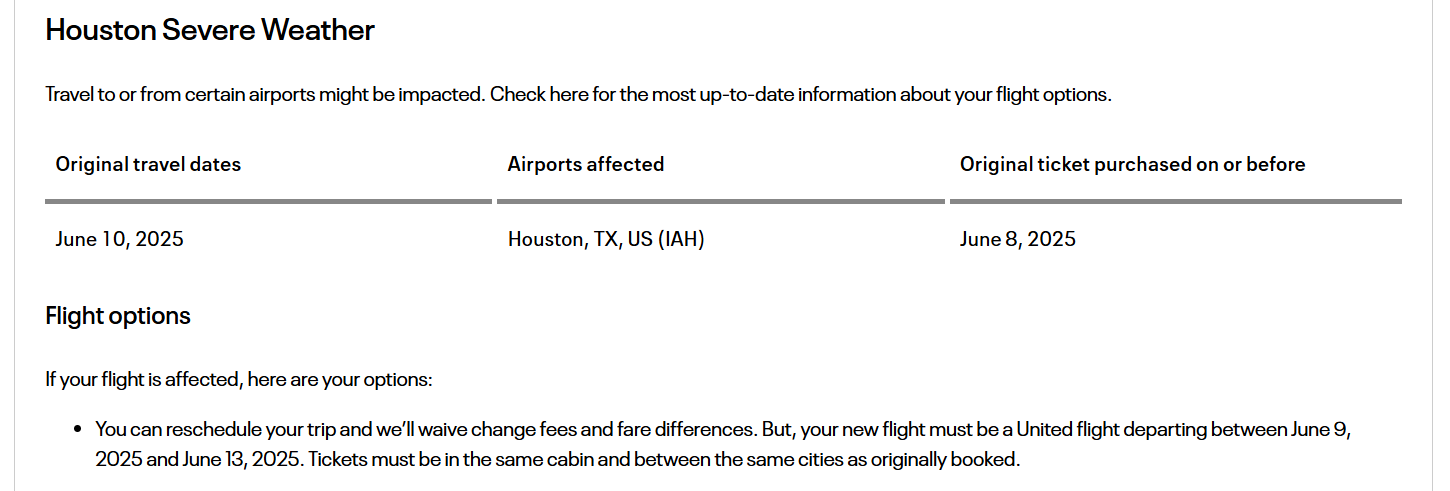Viewport: 1450px width, 491px height.
Task: Click the Original ticket purchased on or before header
Action: pyautogui.click(x=1133, y=164)
